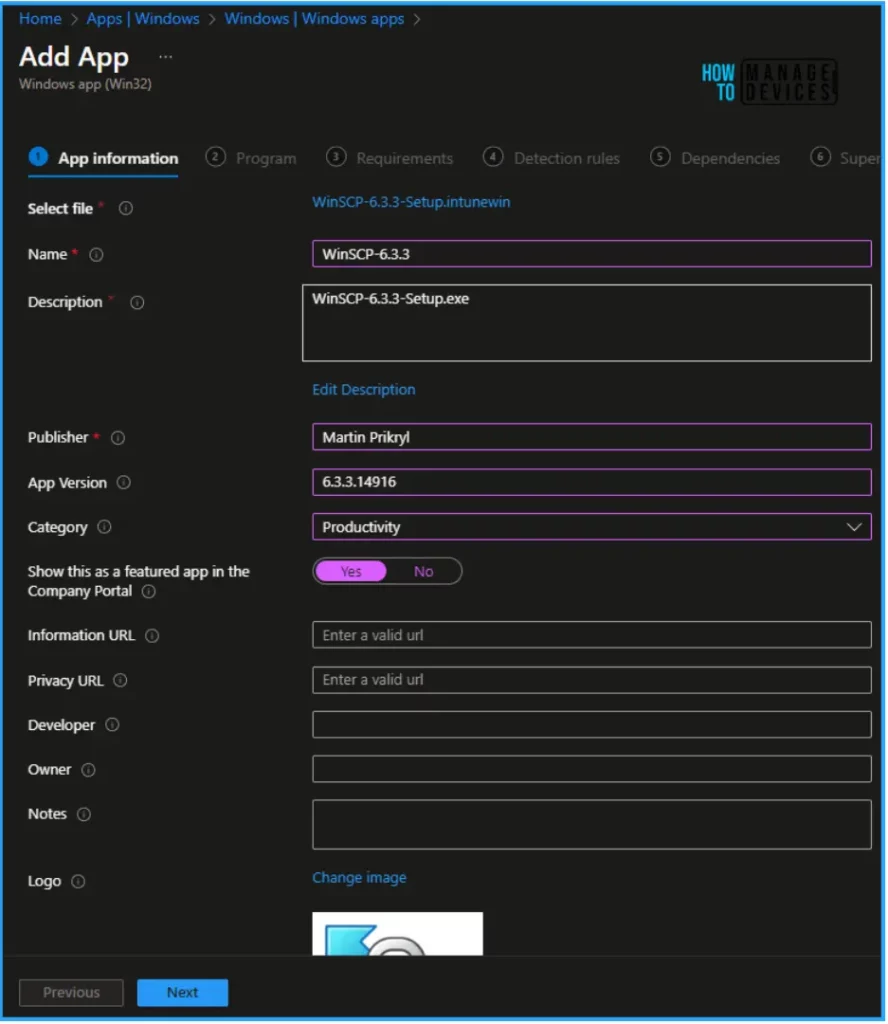Click the Previous button
Image resolution: width=888 pixels, height=1024 pixels.
(x=71, y=993)
